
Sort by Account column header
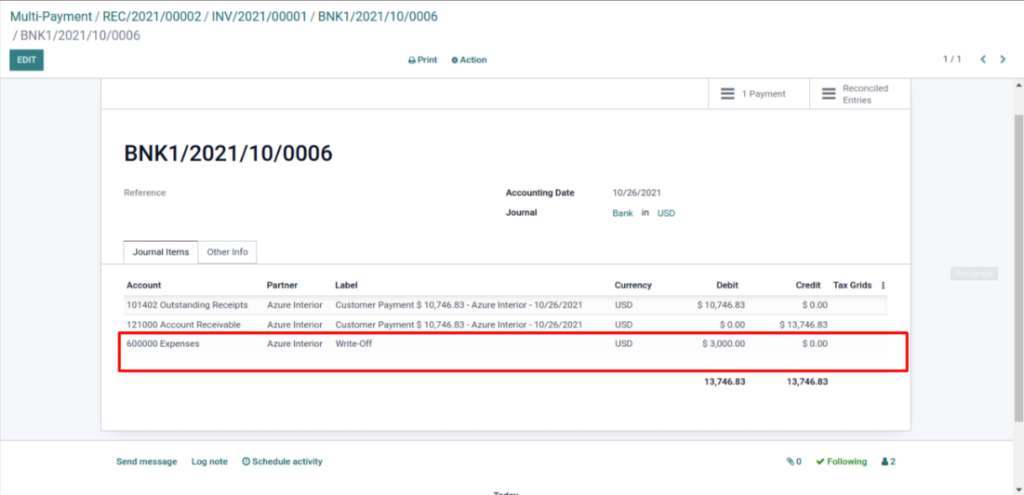coord(144,285)
